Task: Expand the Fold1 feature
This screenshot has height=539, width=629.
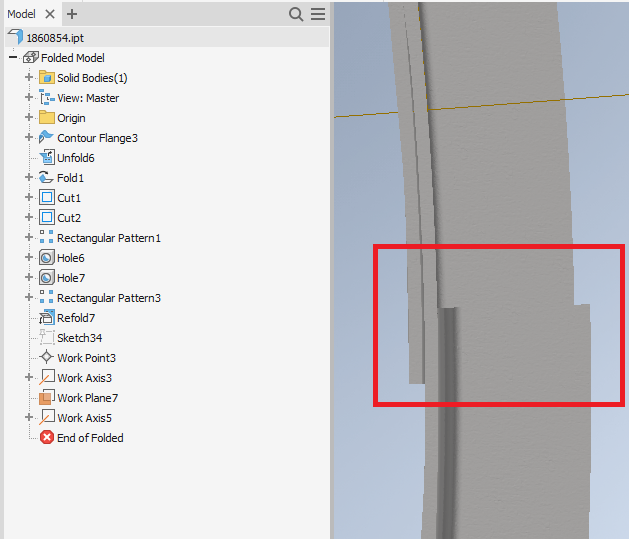Action: (29, 177)
